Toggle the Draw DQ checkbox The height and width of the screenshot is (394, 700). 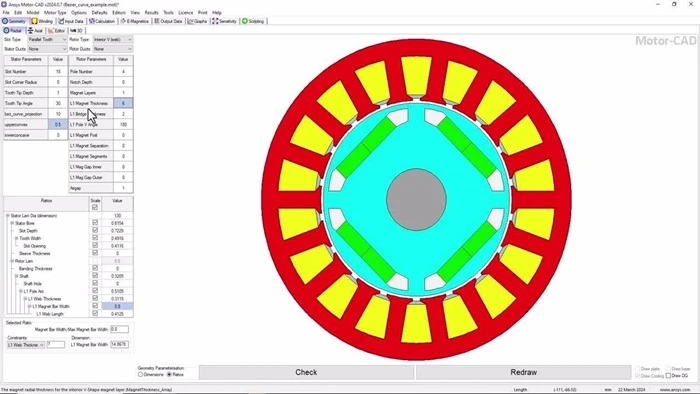click(668, 376)
